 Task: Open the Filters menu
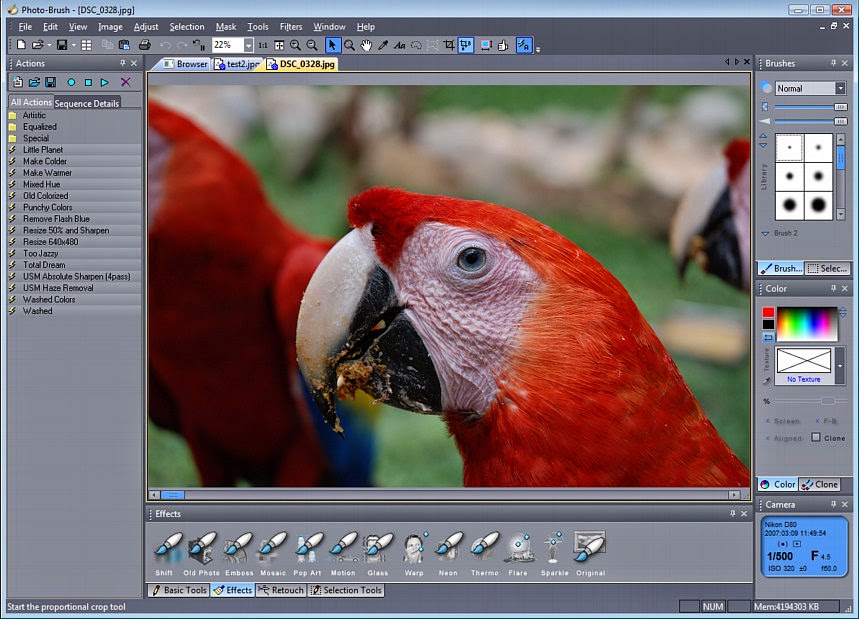tap(291, 26)
